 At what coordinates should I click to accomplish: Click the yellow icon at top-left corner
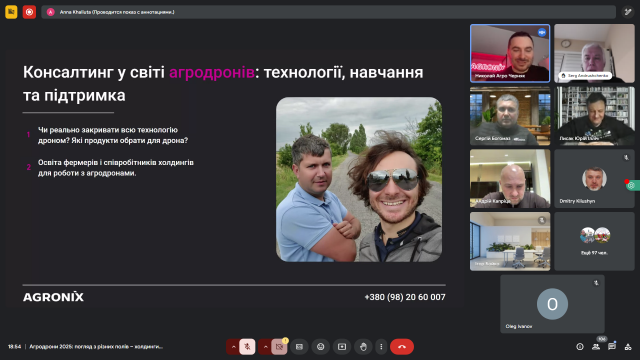tap(11, 12)
